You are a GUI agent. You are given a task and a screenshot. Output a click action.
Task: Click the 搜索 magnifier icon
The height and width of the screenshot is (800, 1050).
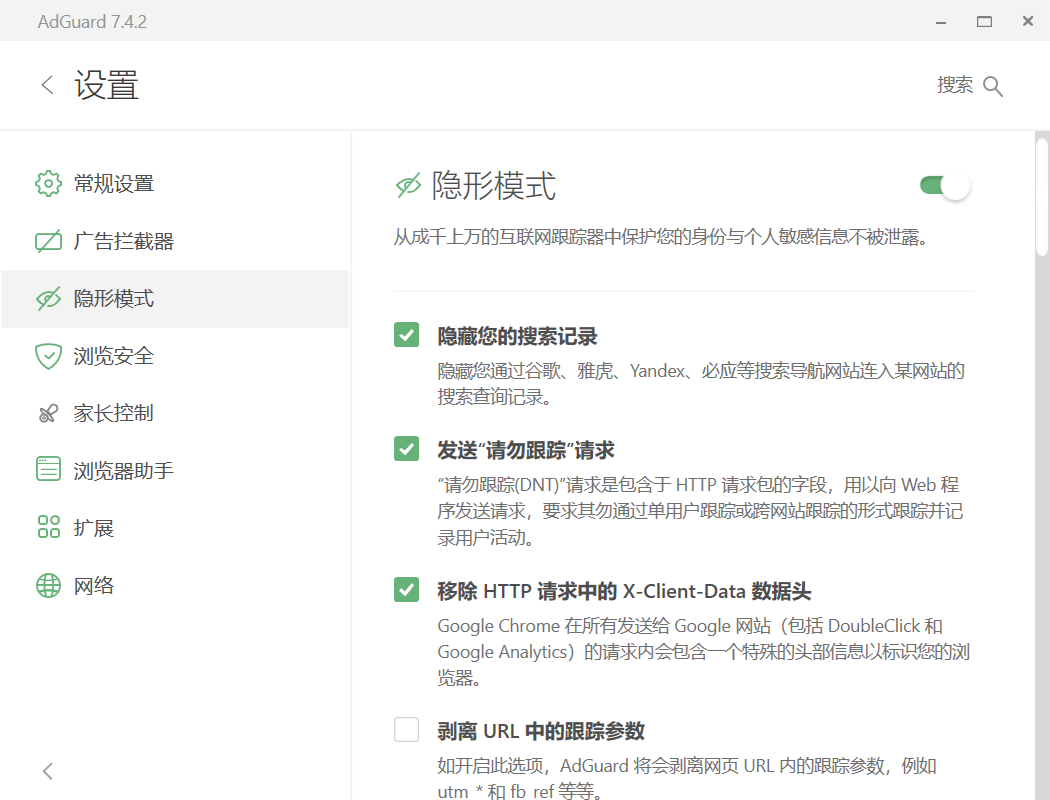click(x=992, y=86)
